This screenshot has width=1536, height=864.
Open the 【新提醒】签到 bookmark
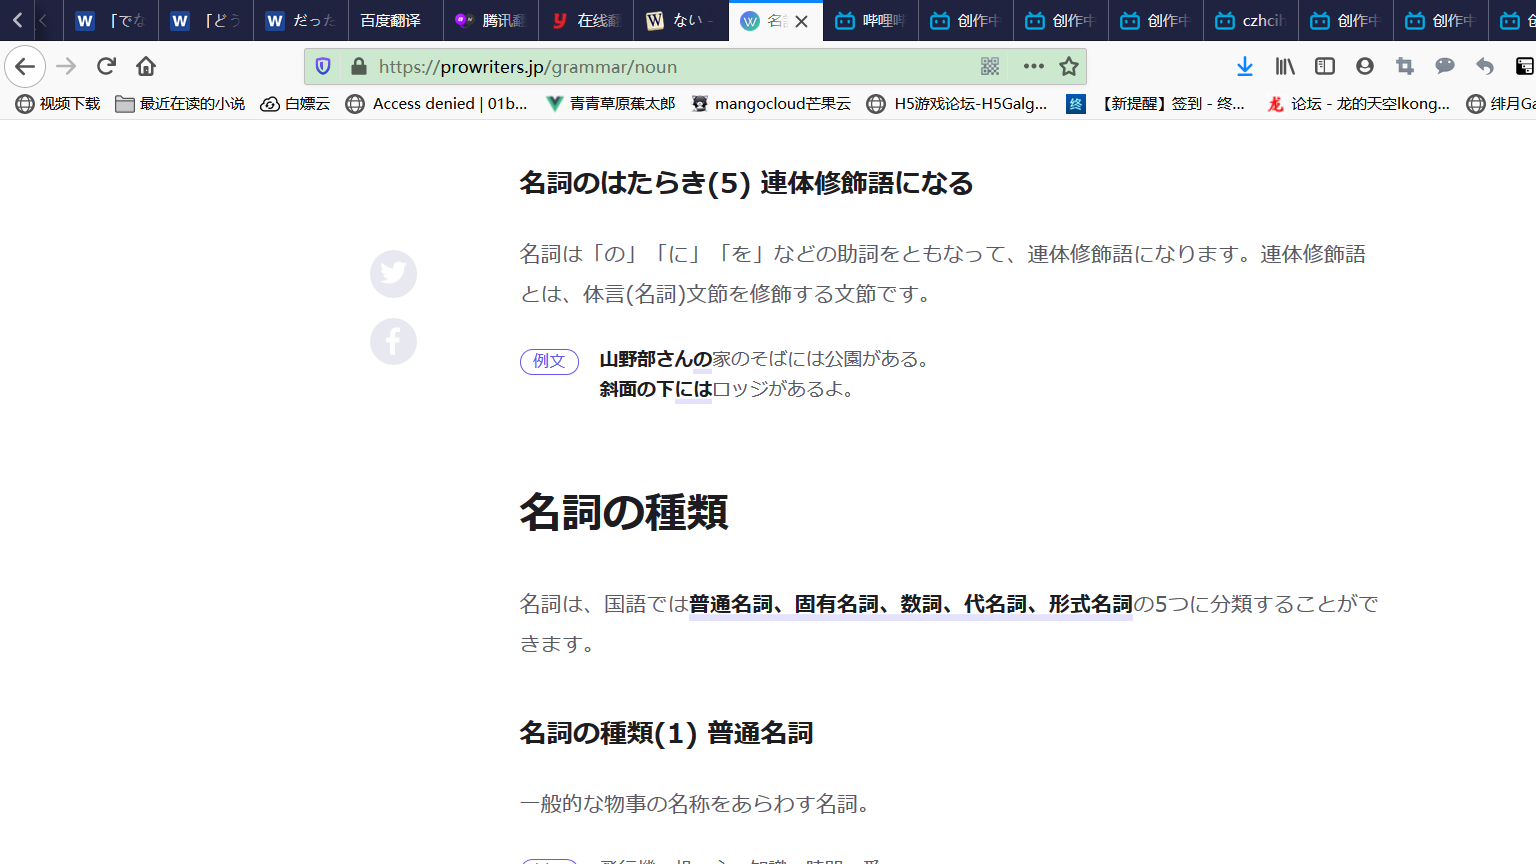[x=1156, y=104]
